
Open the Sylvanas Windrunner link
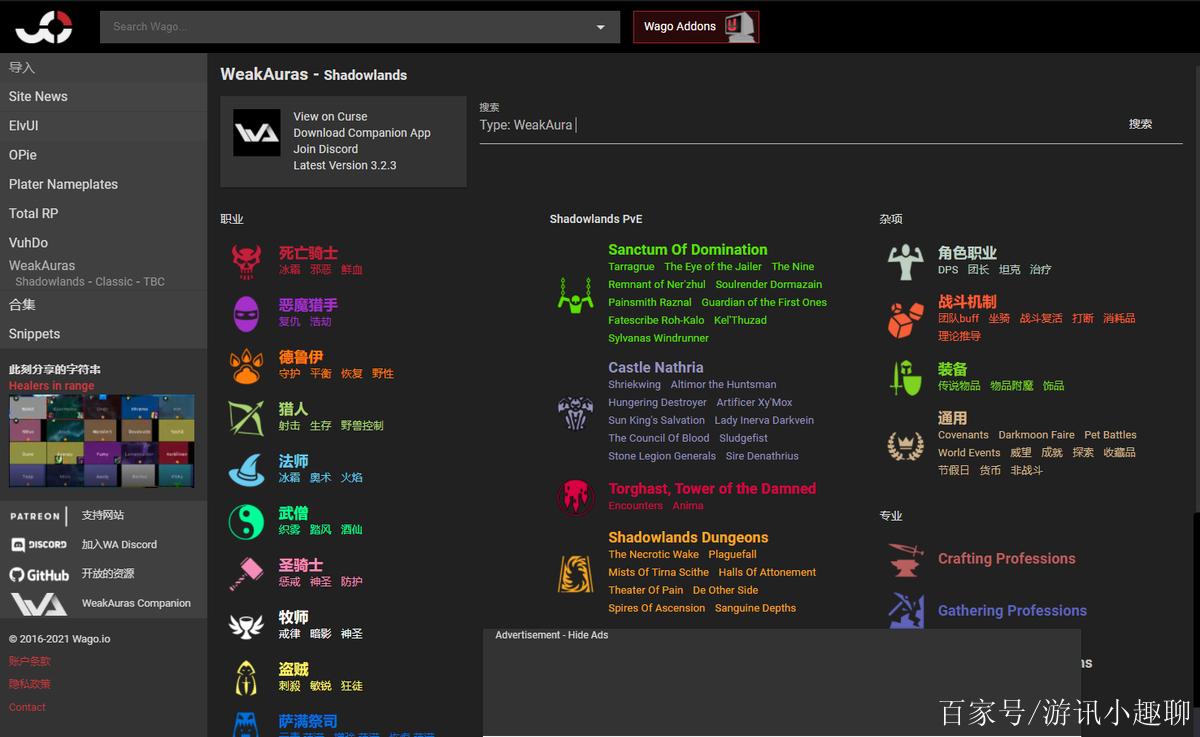click(x=658, y=338)
